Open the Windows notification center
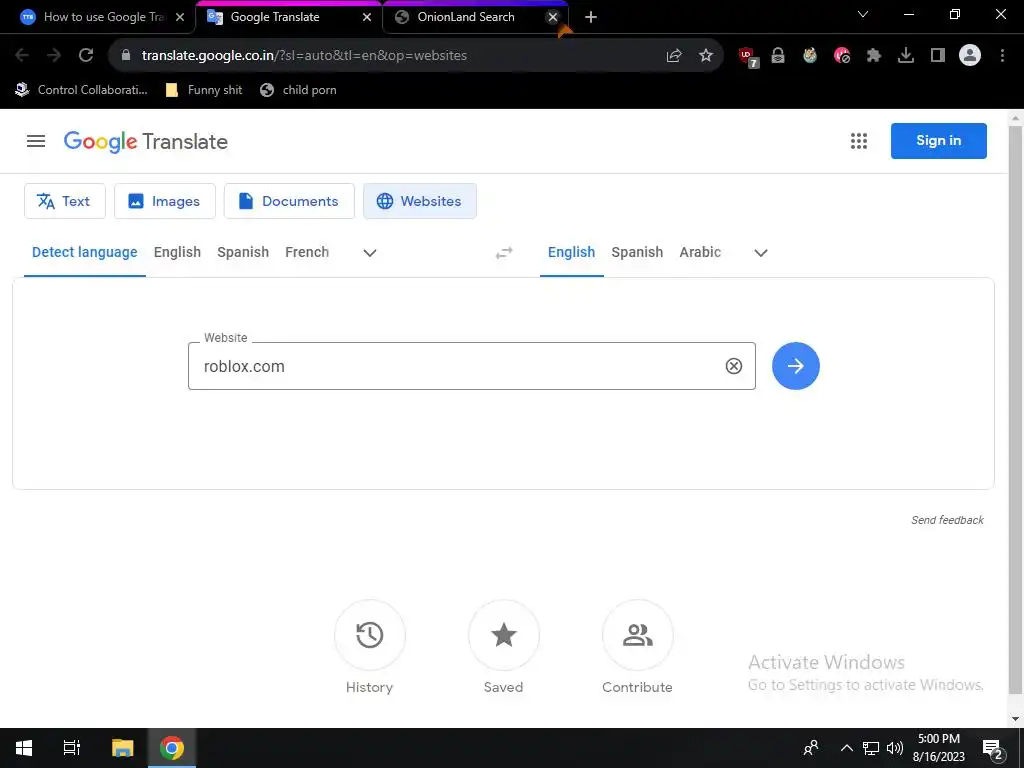Viewport: 1024px width, 768px height. pos(993,748)
